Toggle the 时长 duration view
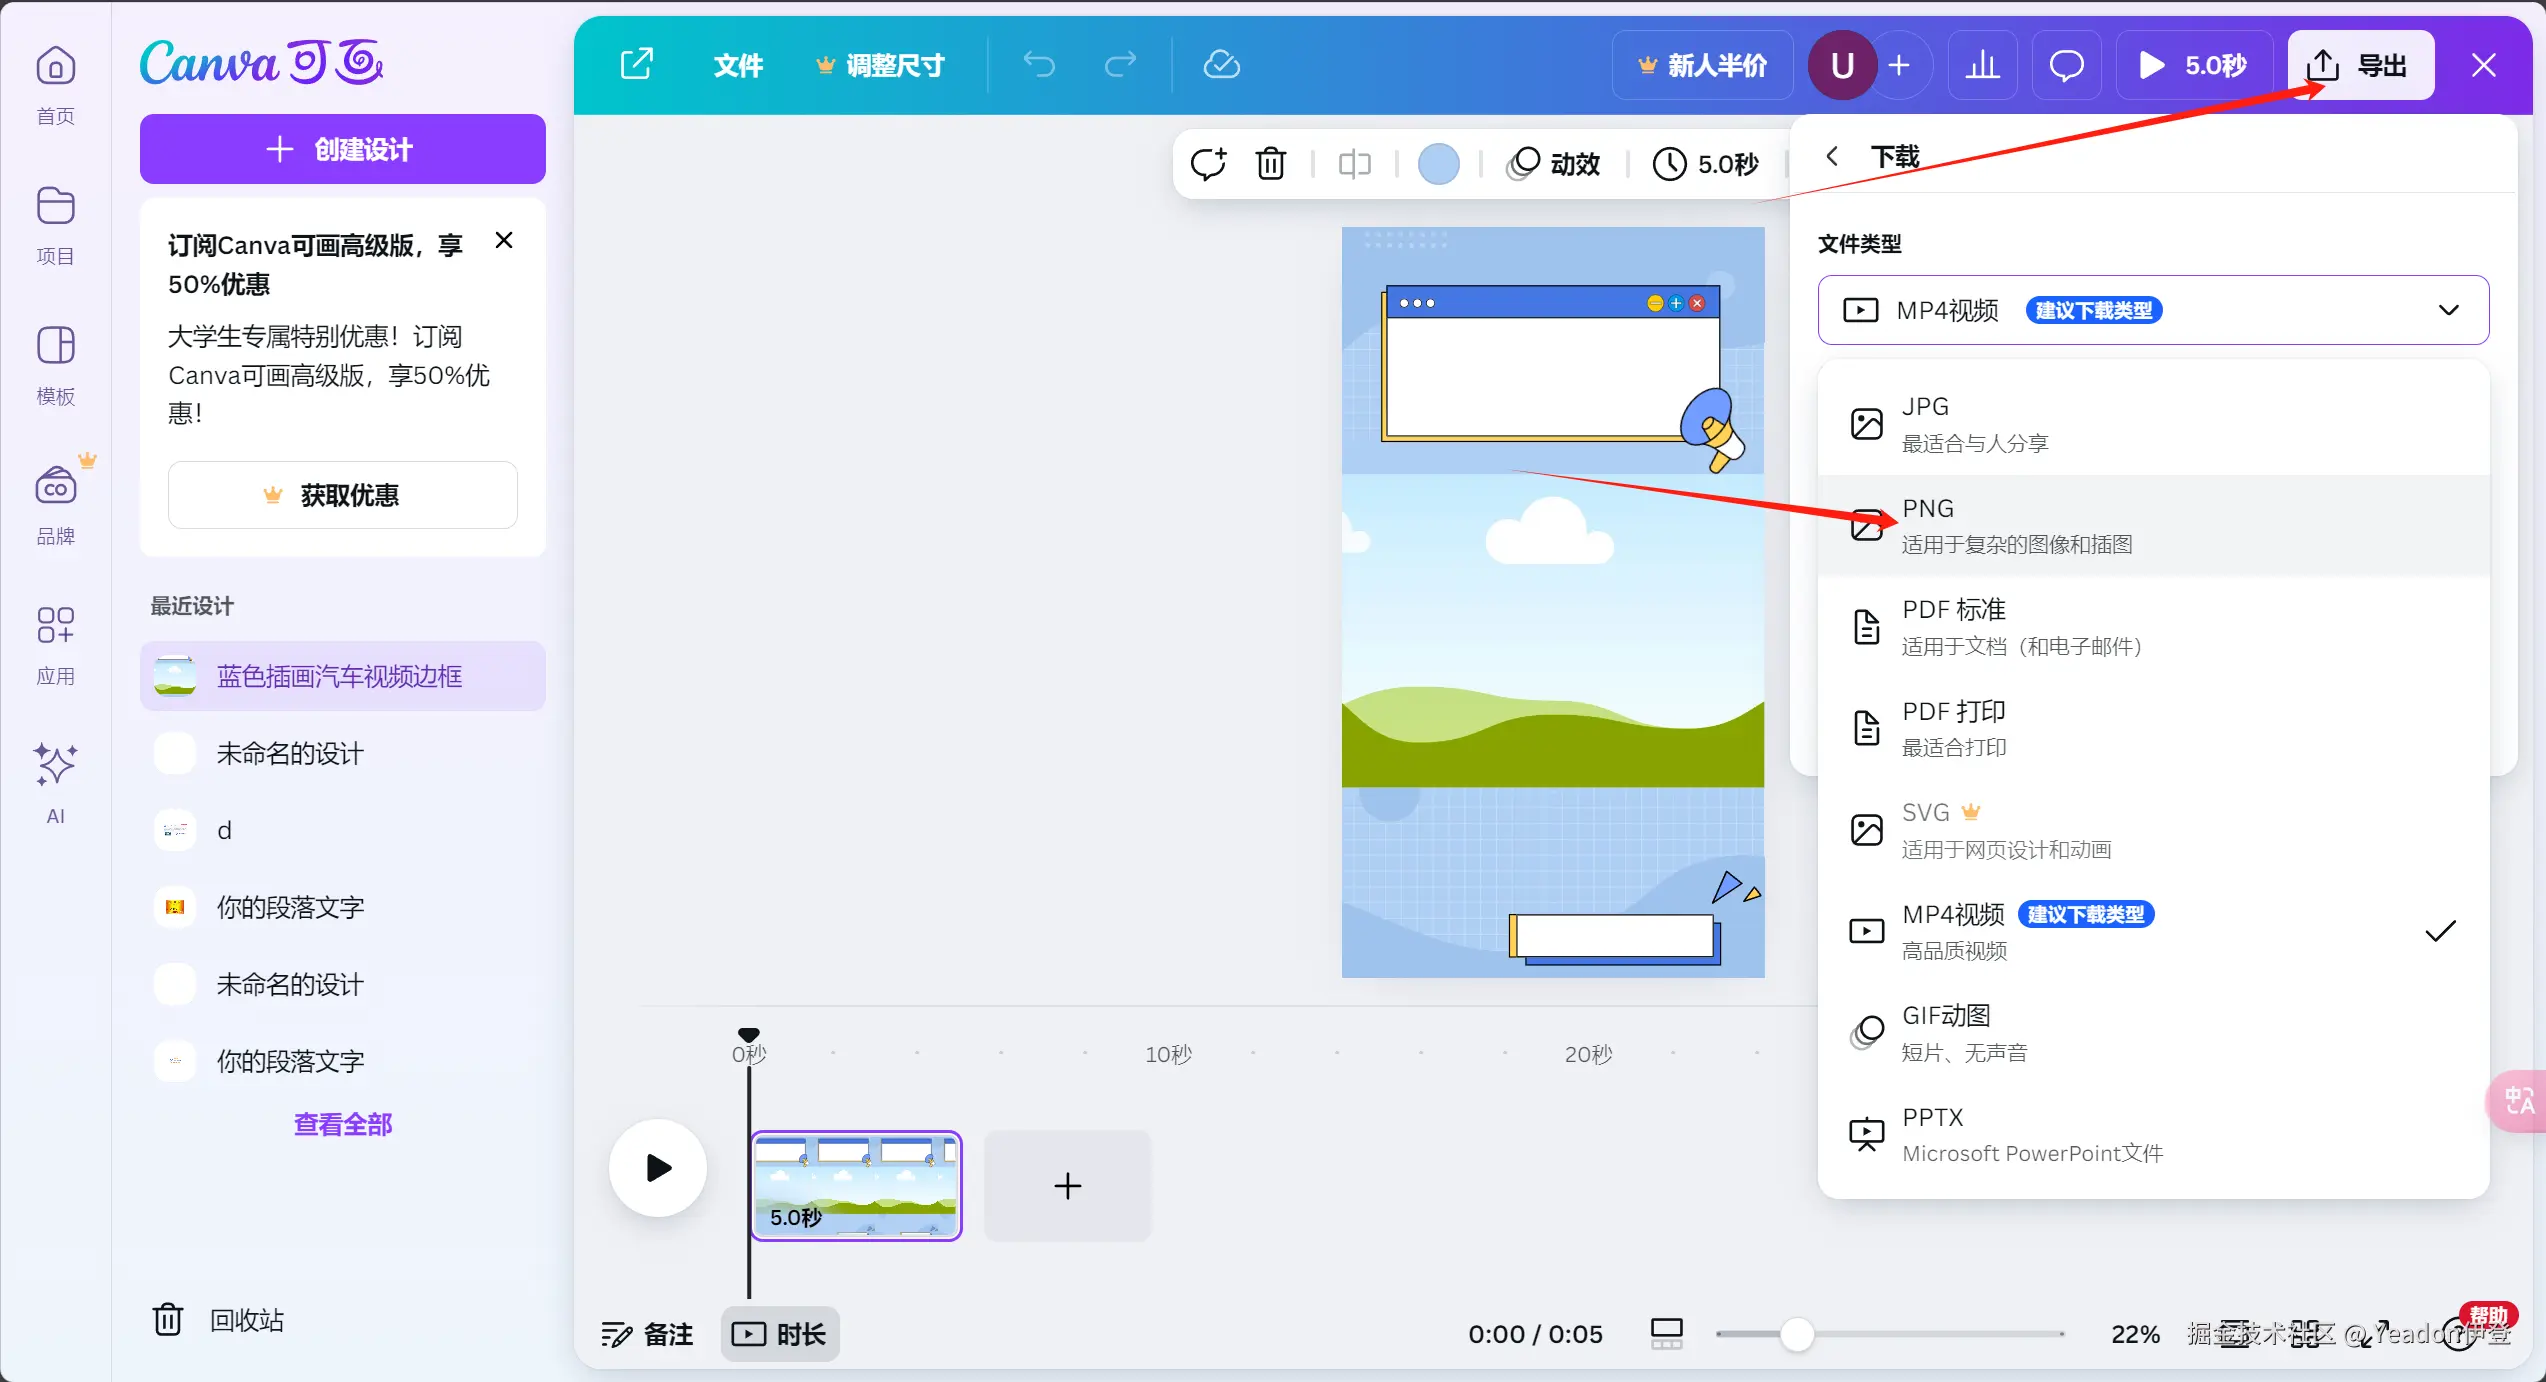The height and width of the screenshot is (1382, 2546). [x=780, y=1334]
